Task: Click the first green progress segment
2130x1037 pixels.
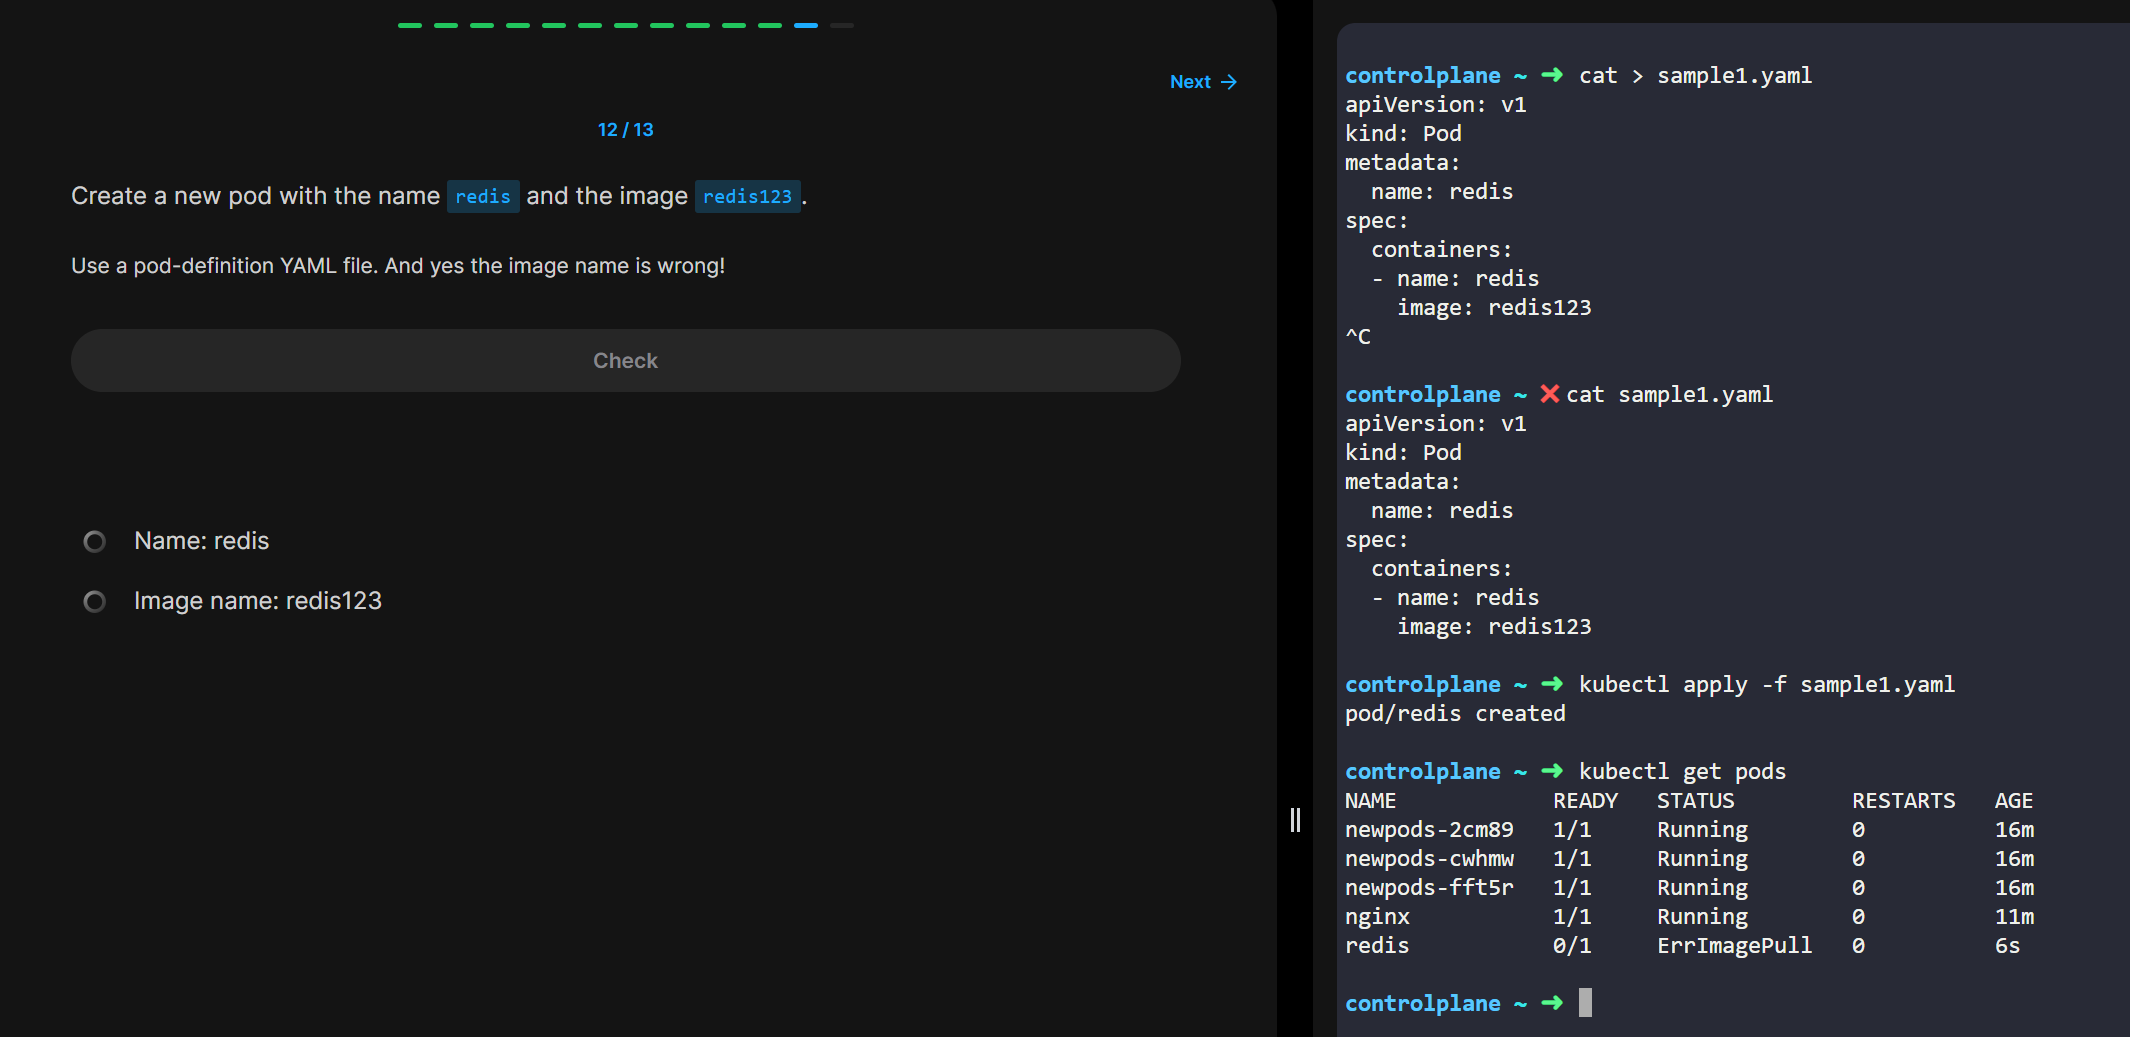Action: point(410,25)
